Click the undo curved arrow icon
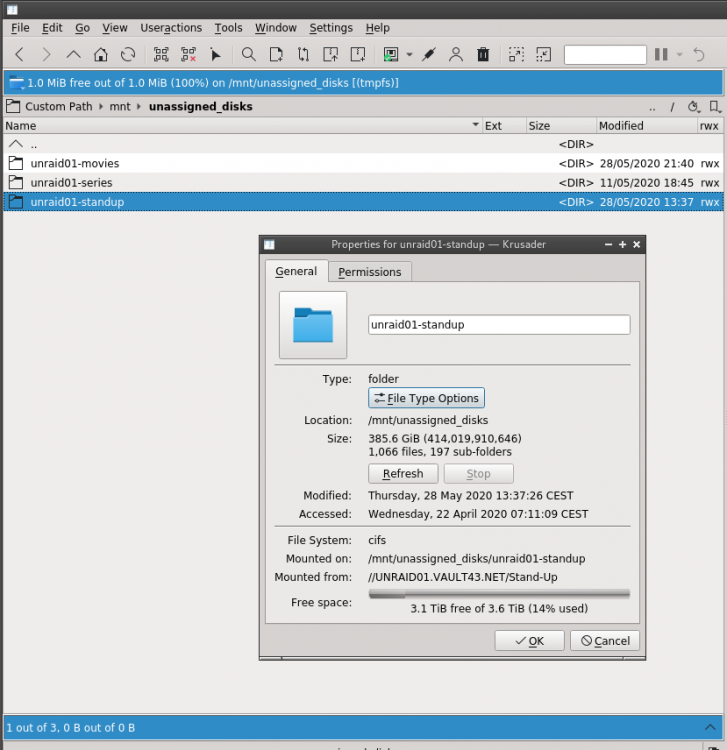 pos(699,55)
